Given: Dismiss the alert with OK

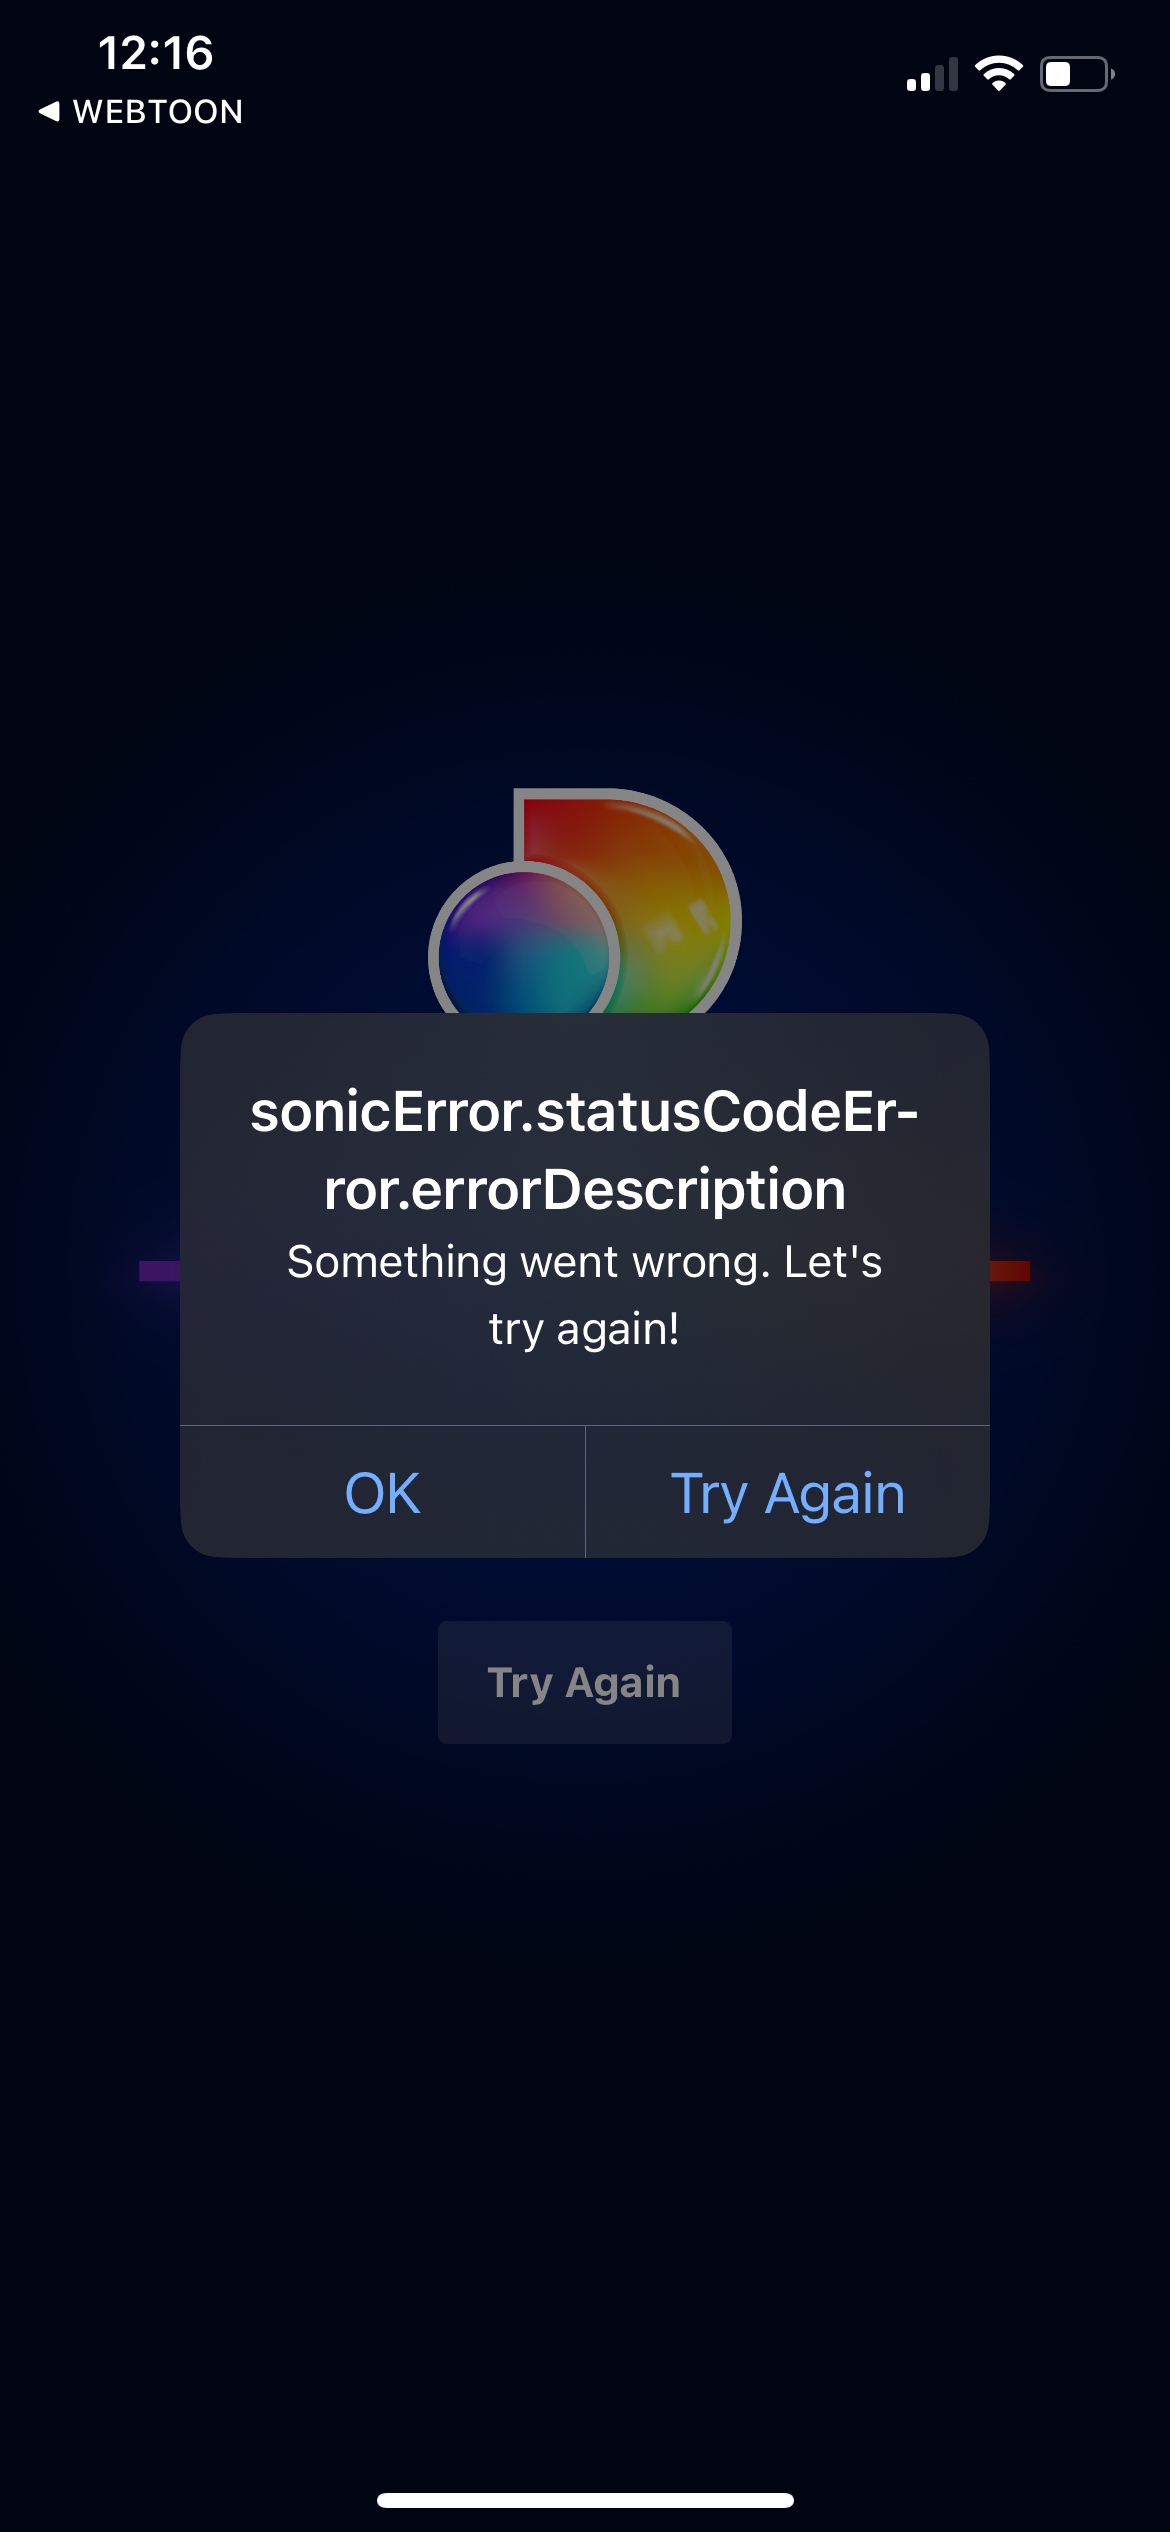Looking at the screenshot, I should (381, 1491).
